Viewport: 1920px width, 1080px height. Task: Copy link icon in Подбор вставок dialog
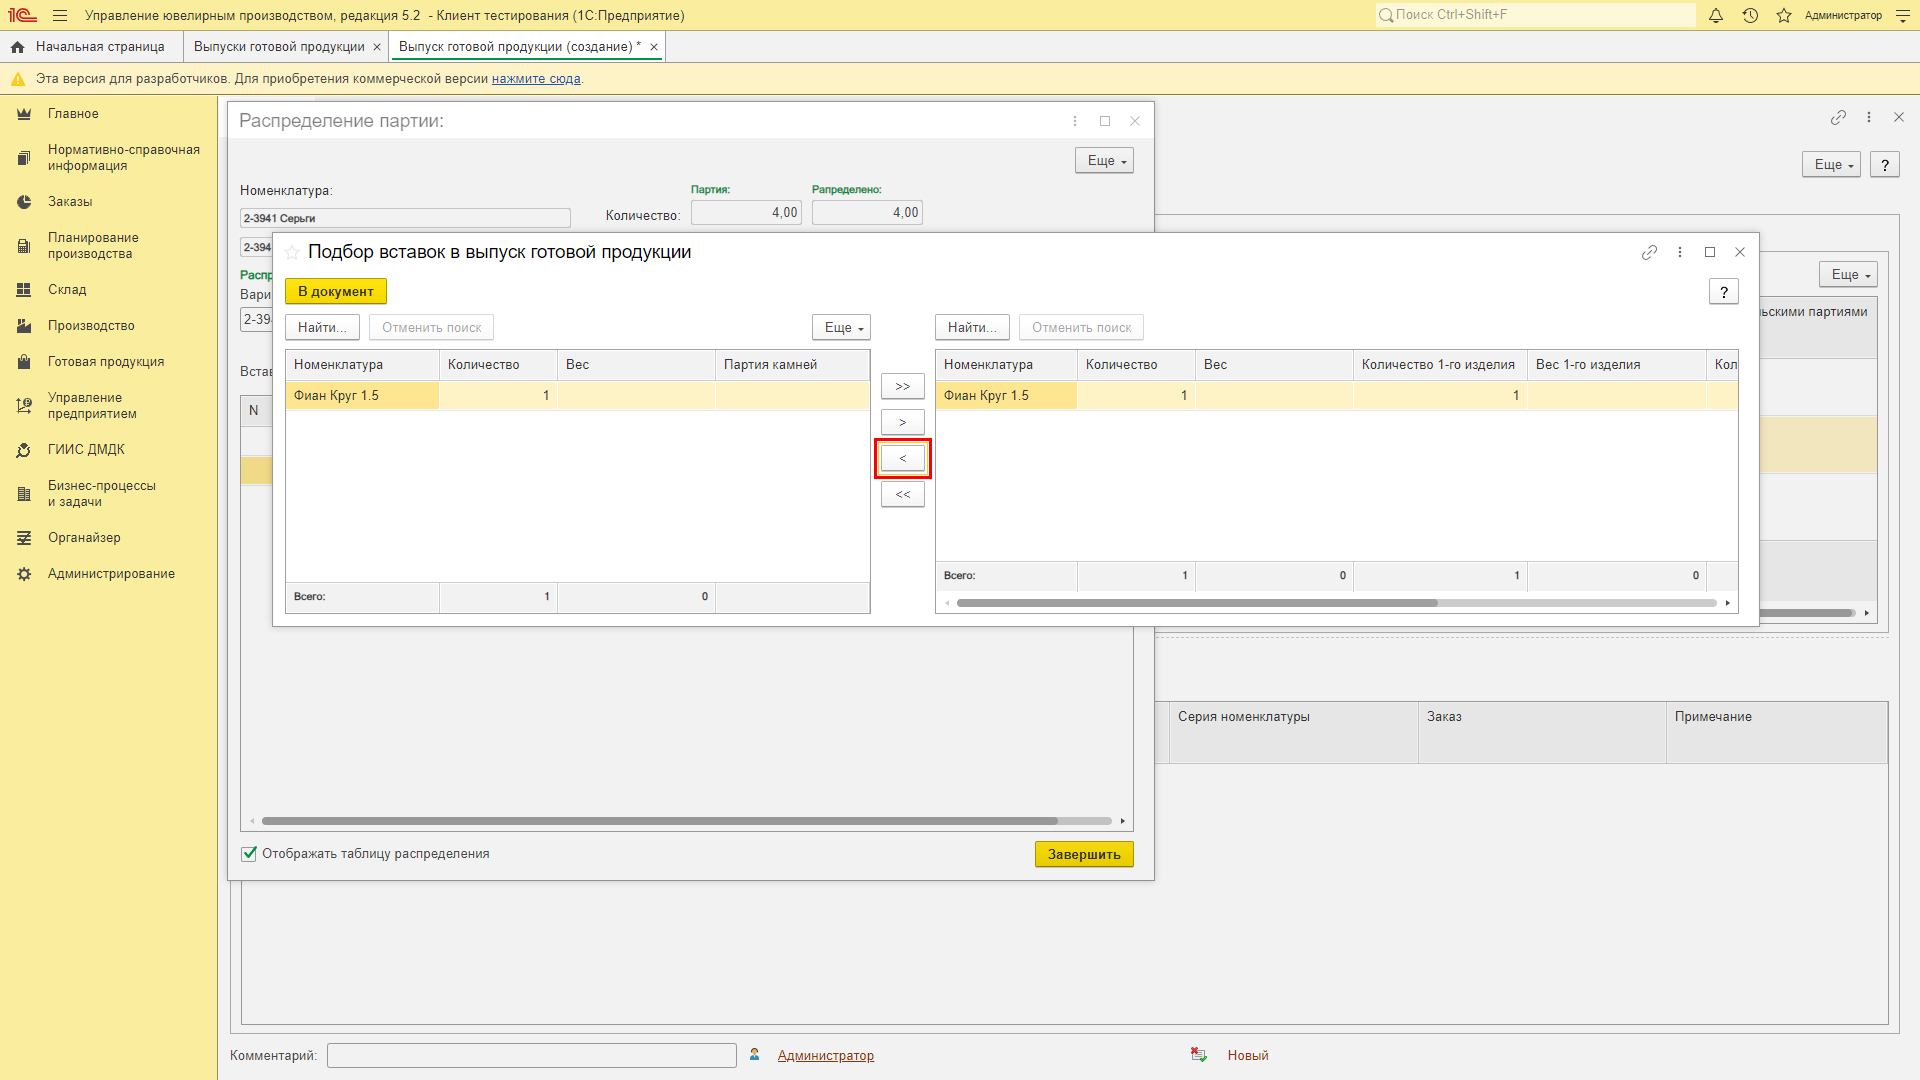(x=1650, y=253)
